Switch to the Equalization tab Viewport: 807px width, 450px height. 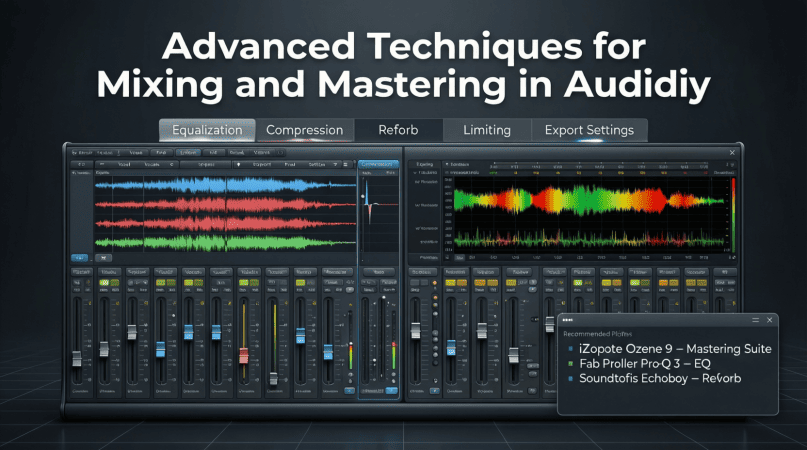(x=206, y=130)
